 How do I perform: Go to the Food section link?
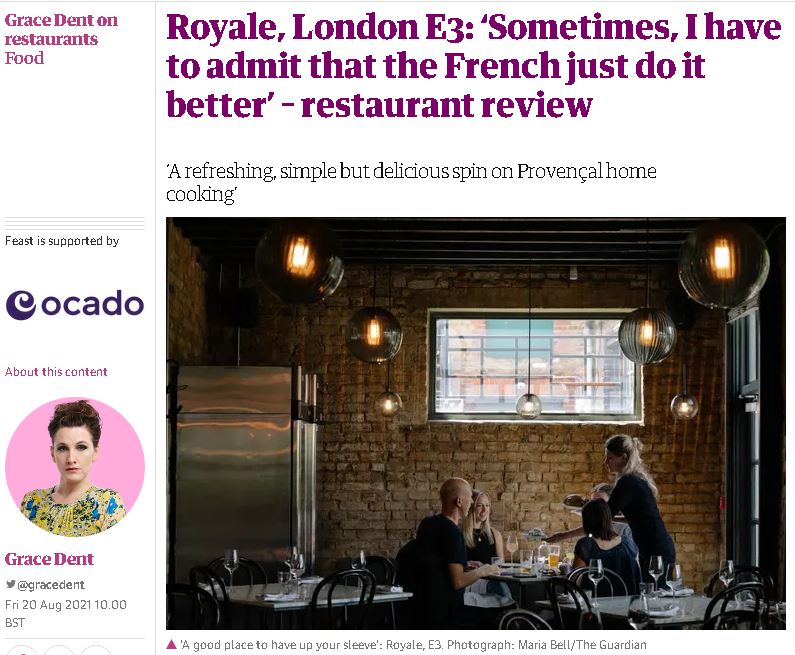tap(24, 58)
